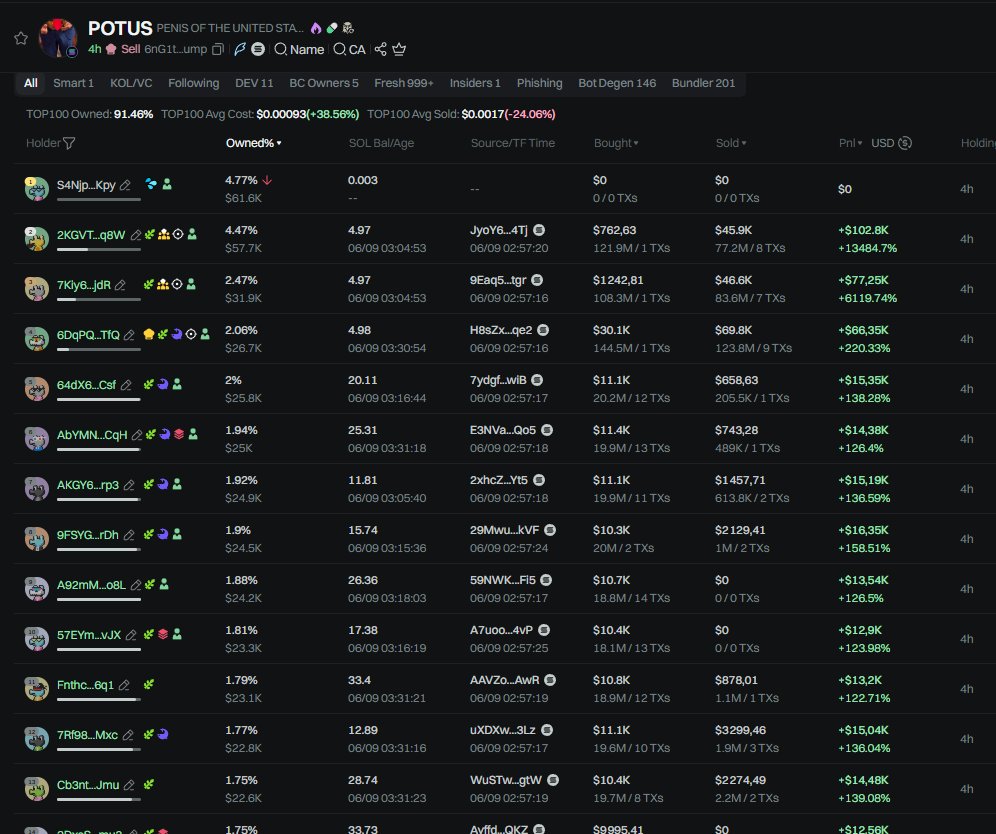
Task: Click the TOP100 Owned 91.46% stat
Action: [x=90, y=114]
